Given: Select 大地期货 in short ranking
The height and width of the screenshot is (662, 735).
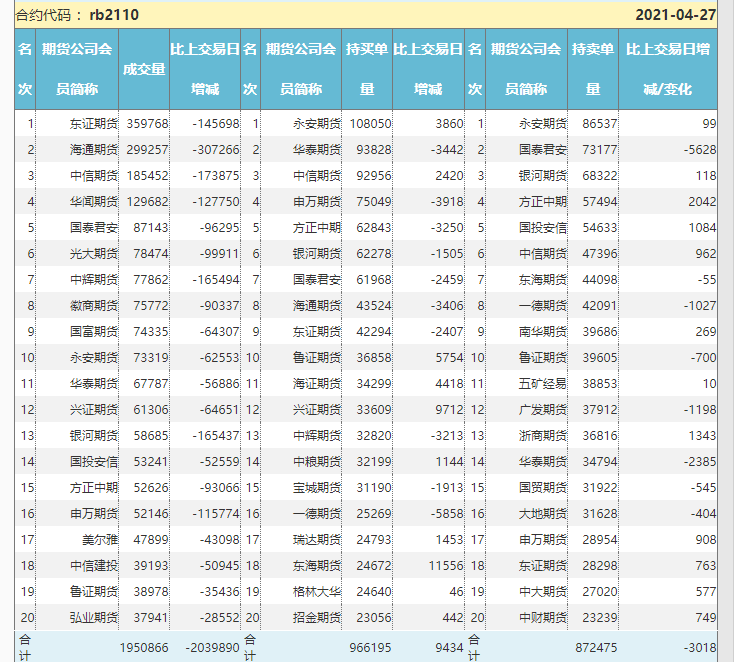Looking at the screenshot, I should pyautogui.click(x=543, y=514).
